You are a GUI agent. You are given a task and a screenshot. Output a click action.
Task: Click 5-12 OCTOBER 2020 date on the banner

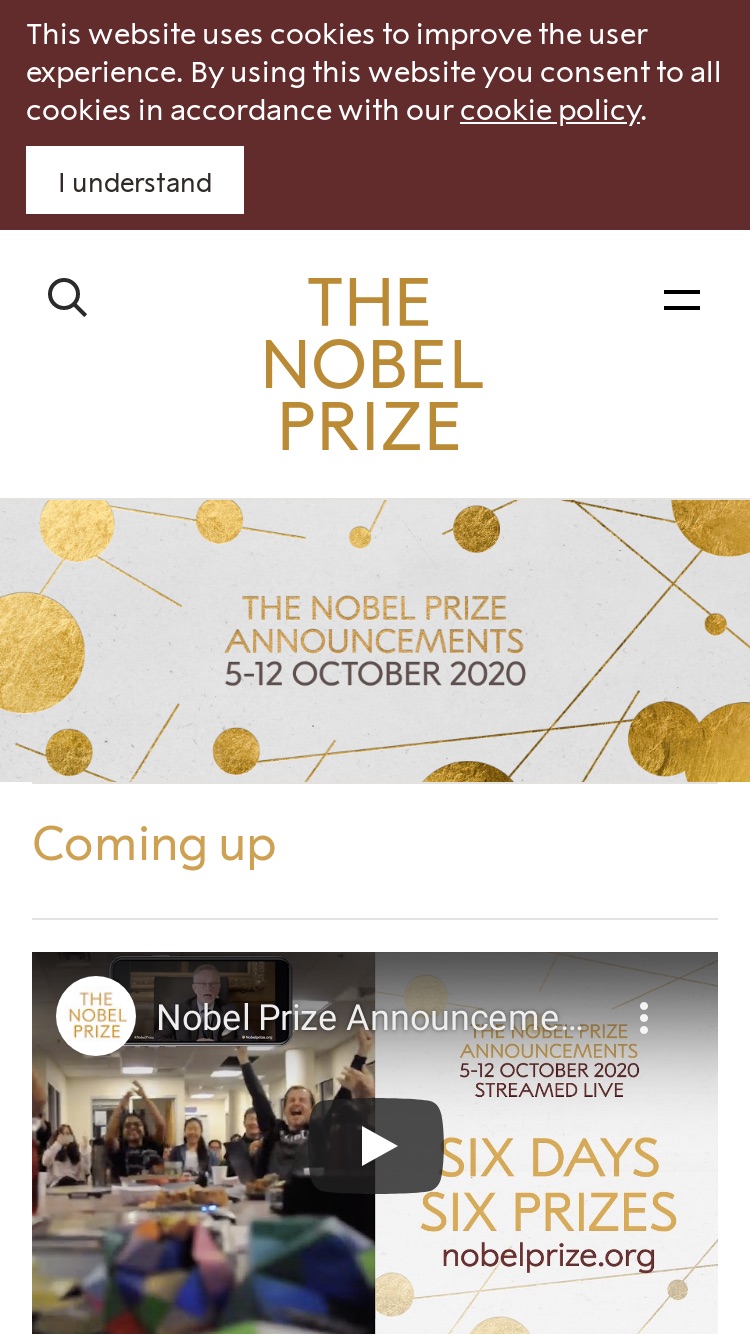pos(375,673)
